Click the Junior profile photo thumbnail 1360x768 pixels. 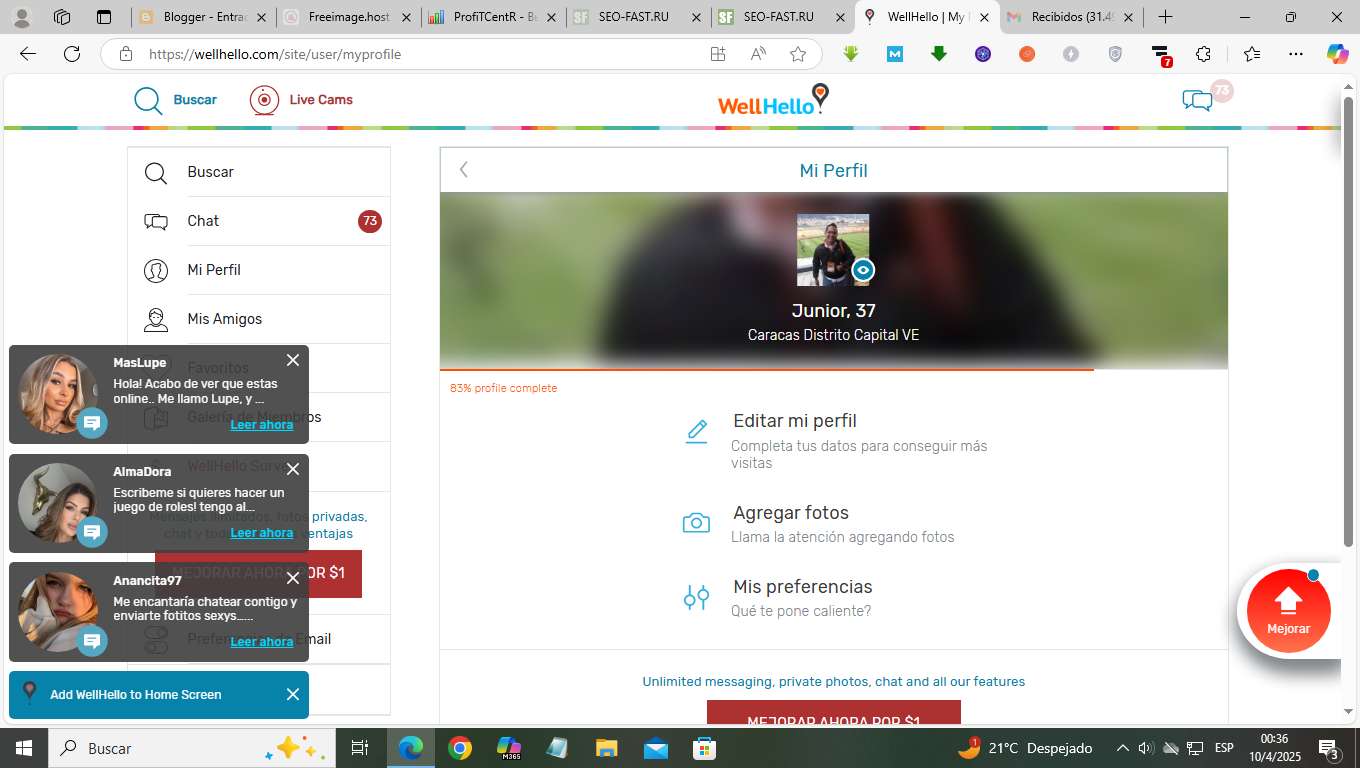click(x=833, y=250)
